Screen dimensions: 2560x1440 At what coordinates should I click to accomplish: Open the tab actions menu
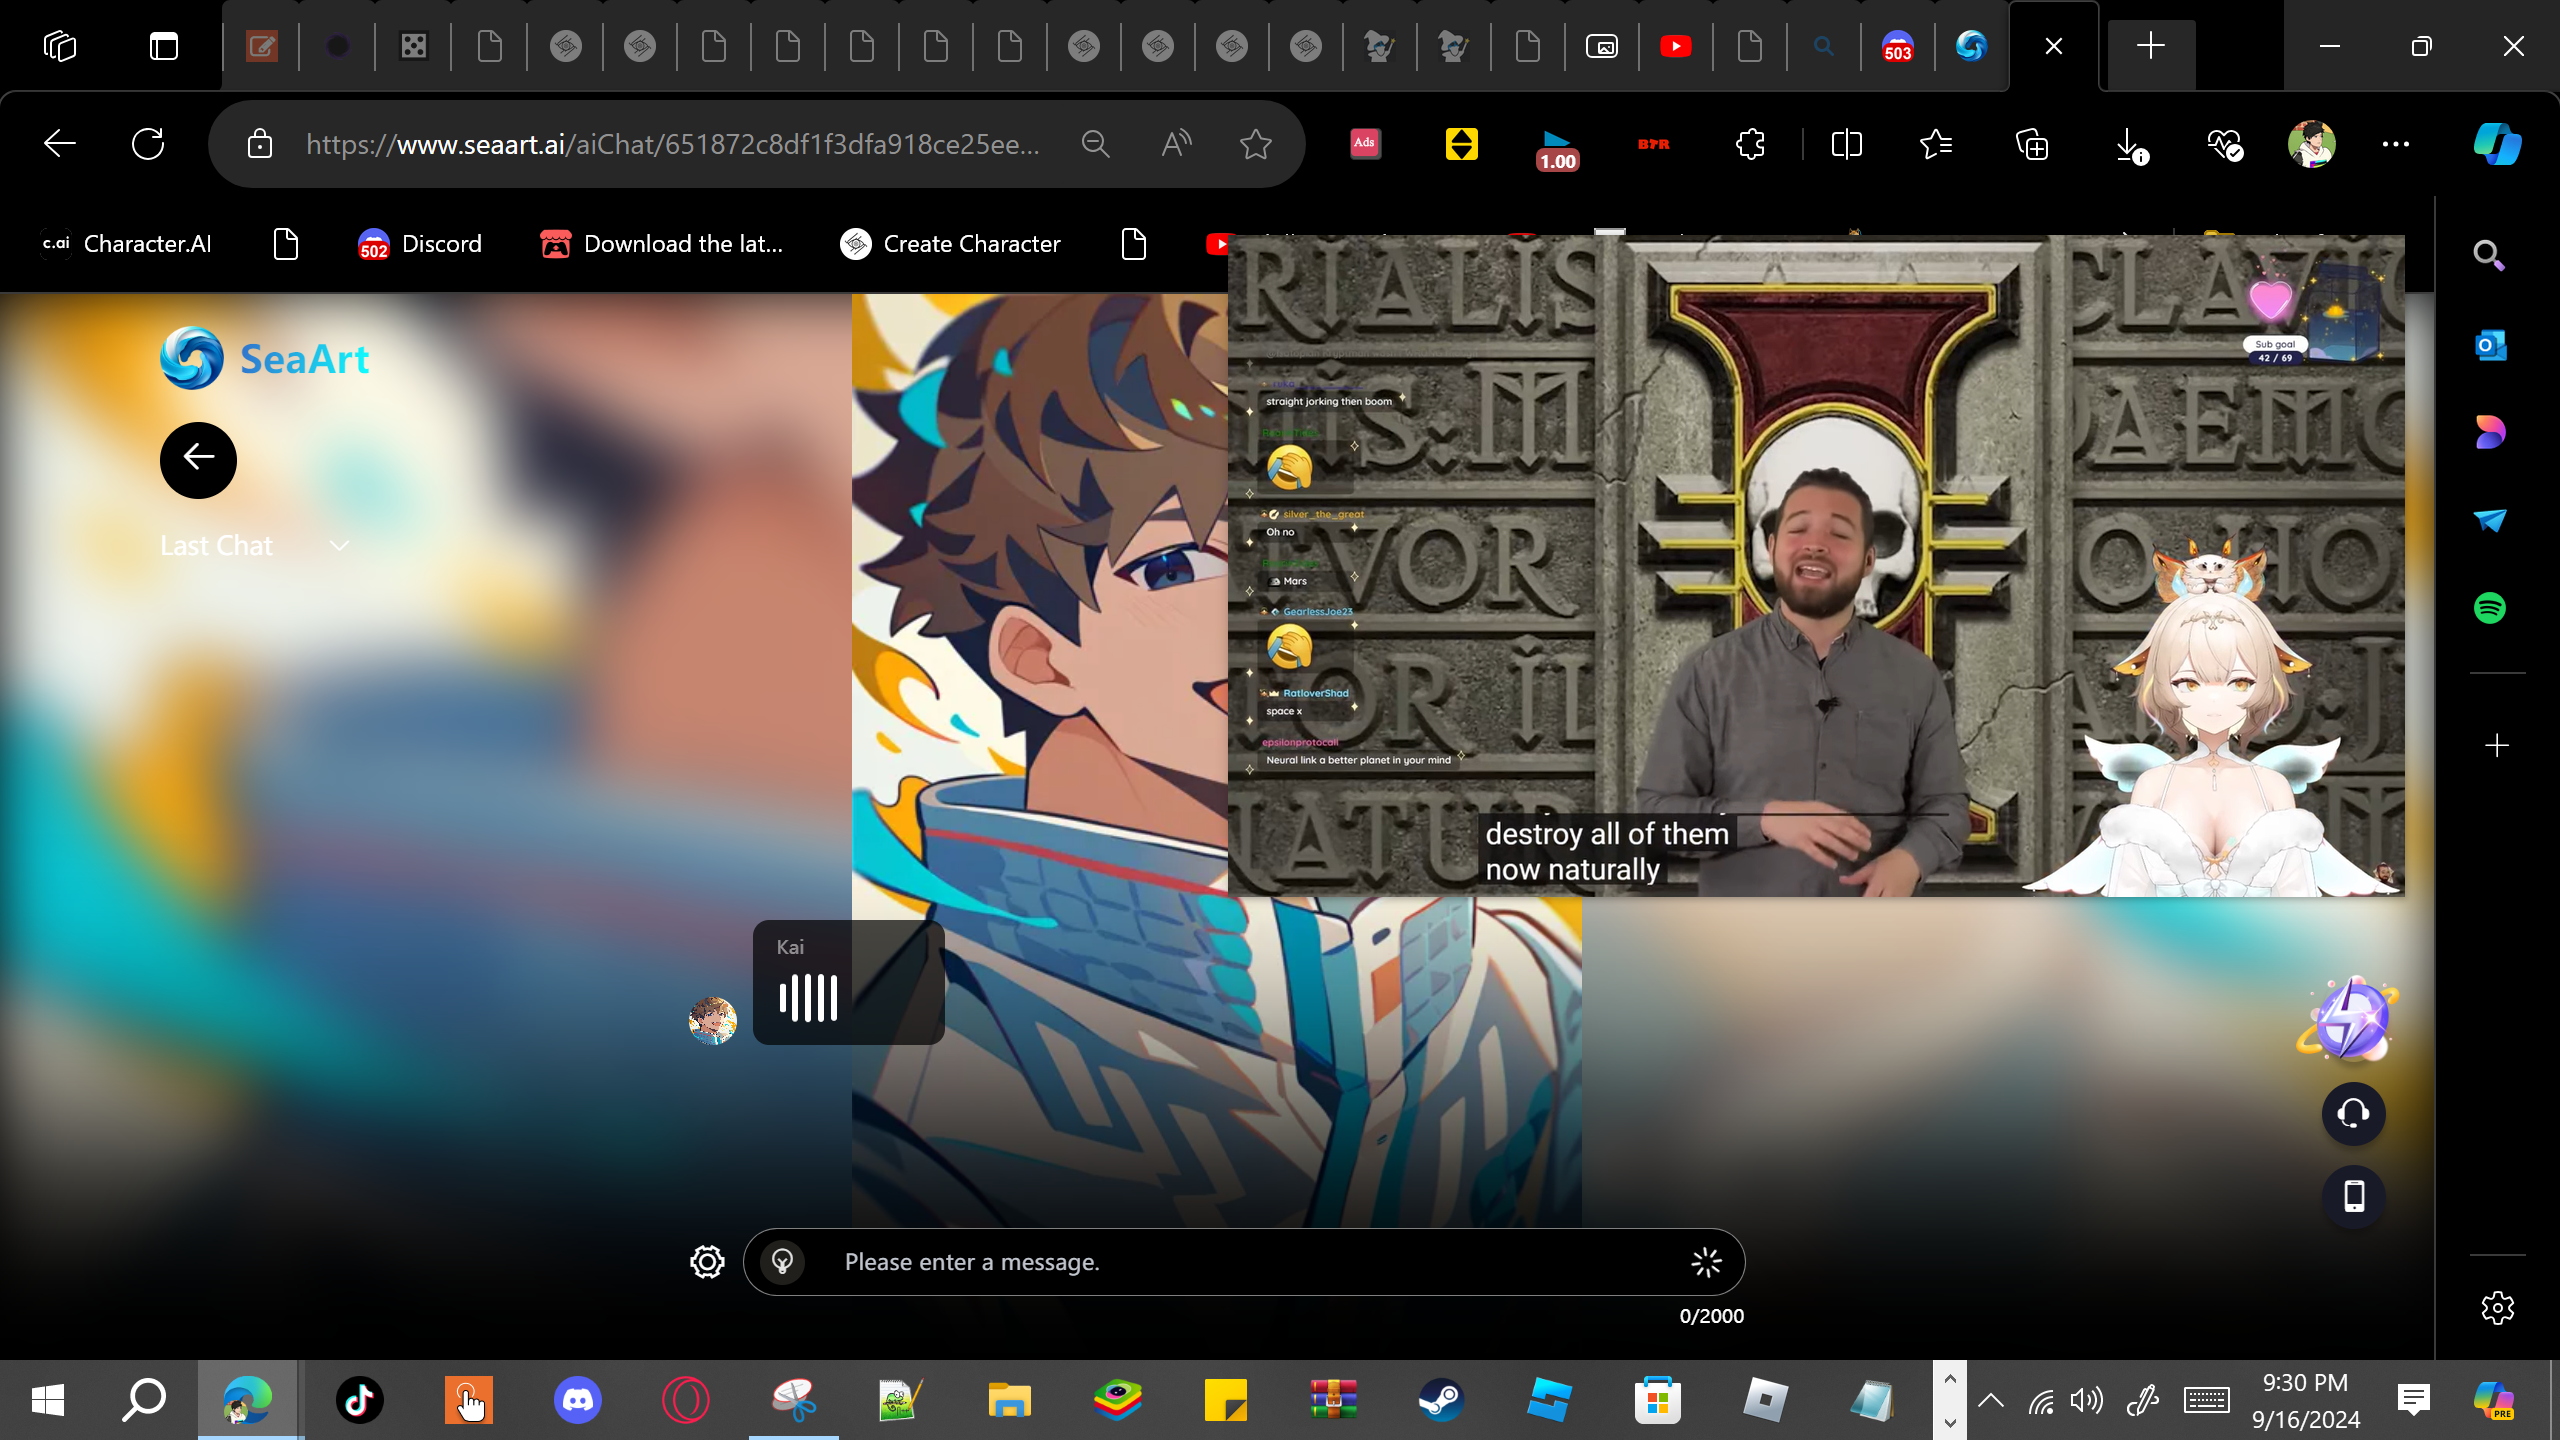[164, 46]
